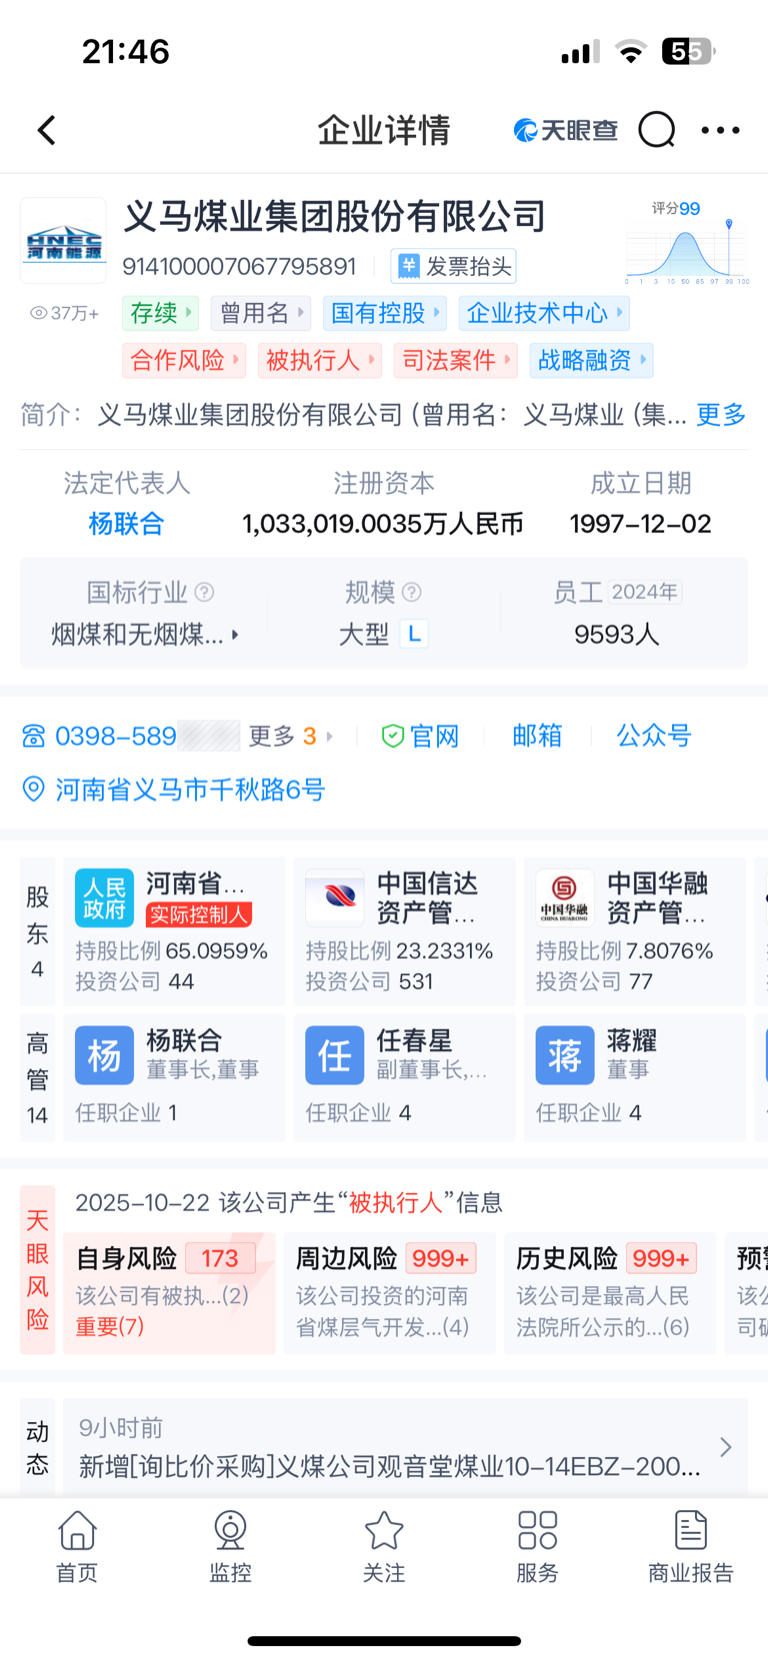The width and height of the screenshot is (768, 1663).
Task: Expand the 企业技术中心 tag
Action: coord(545,313)
